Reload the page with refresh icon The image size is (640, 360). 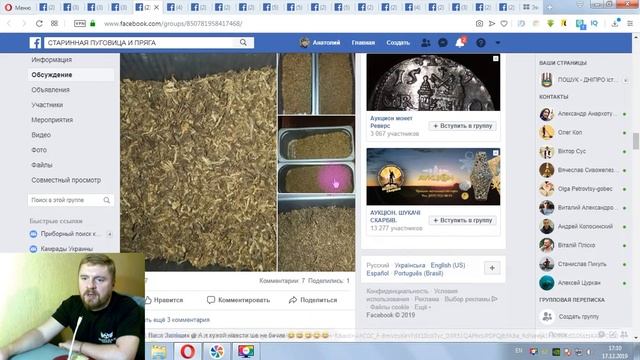tap(39, 24)
